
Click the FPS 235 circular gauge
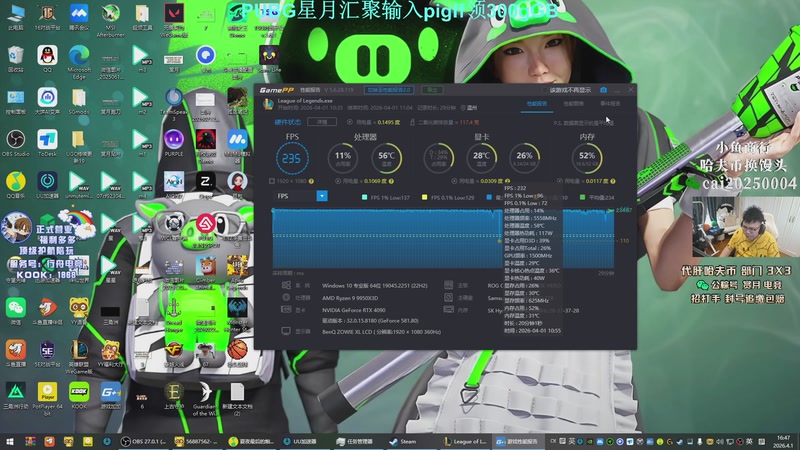tap(292, 158)
